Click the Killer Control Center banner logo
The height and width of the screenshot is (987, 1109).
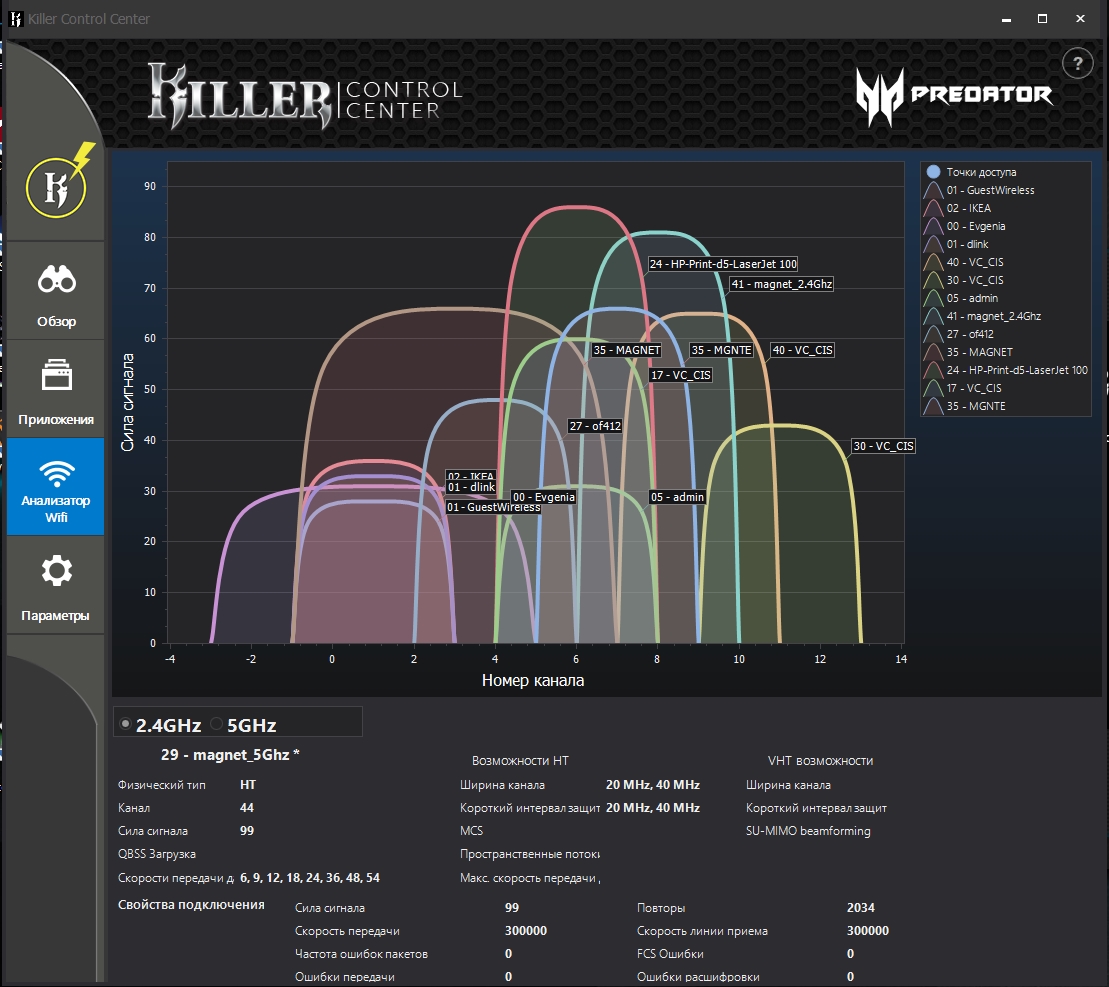305,95
